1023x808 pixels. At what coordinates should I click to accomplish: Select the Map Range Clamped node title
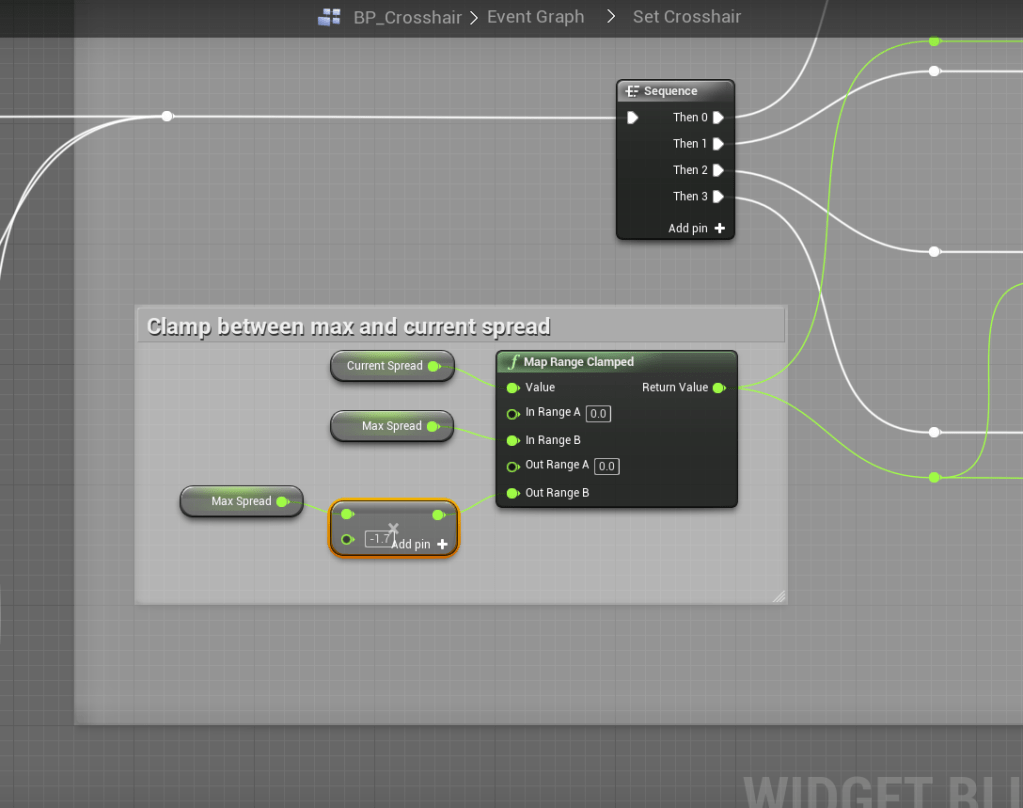coord(579,362)
